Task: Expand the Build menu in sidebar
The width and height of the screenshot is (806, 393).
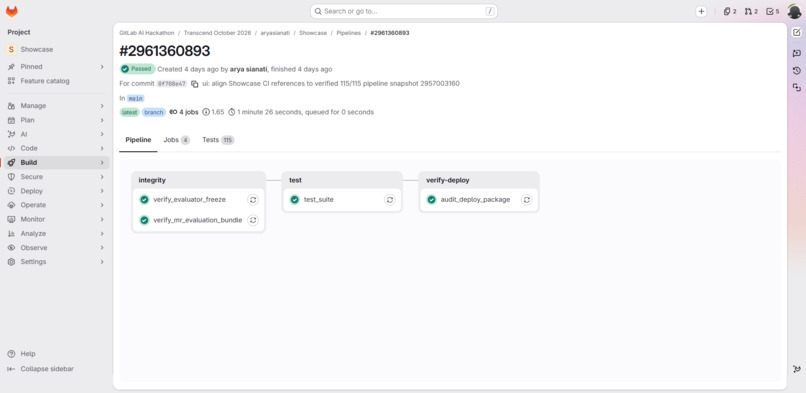Action: (x=56, y=162)
